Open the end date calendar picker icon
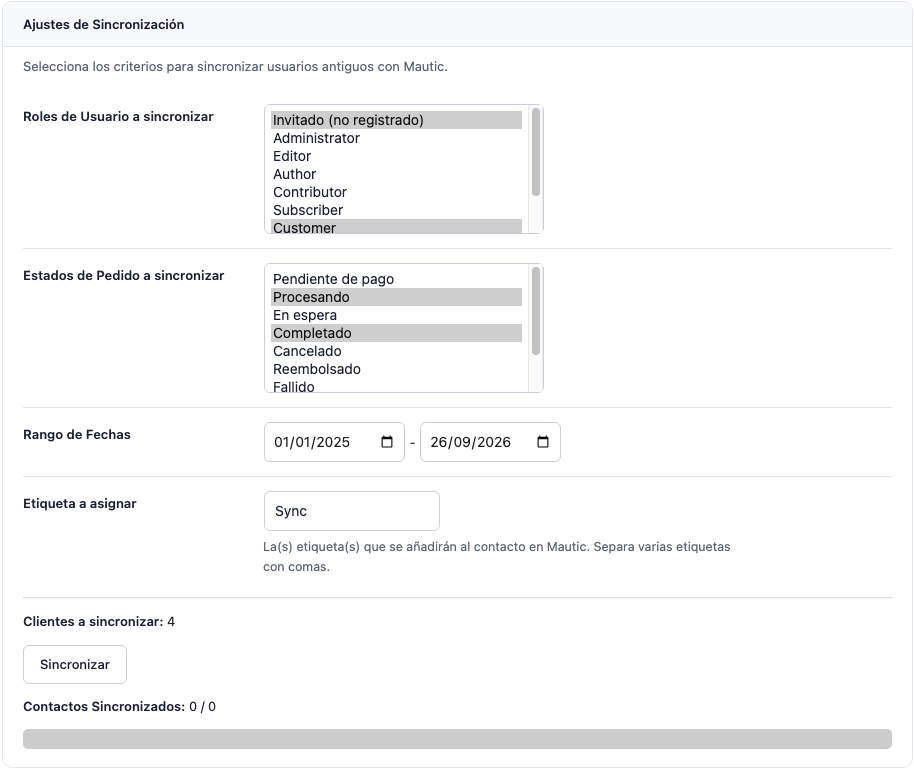Screen dimensions: 914x772 pos(543,442)
